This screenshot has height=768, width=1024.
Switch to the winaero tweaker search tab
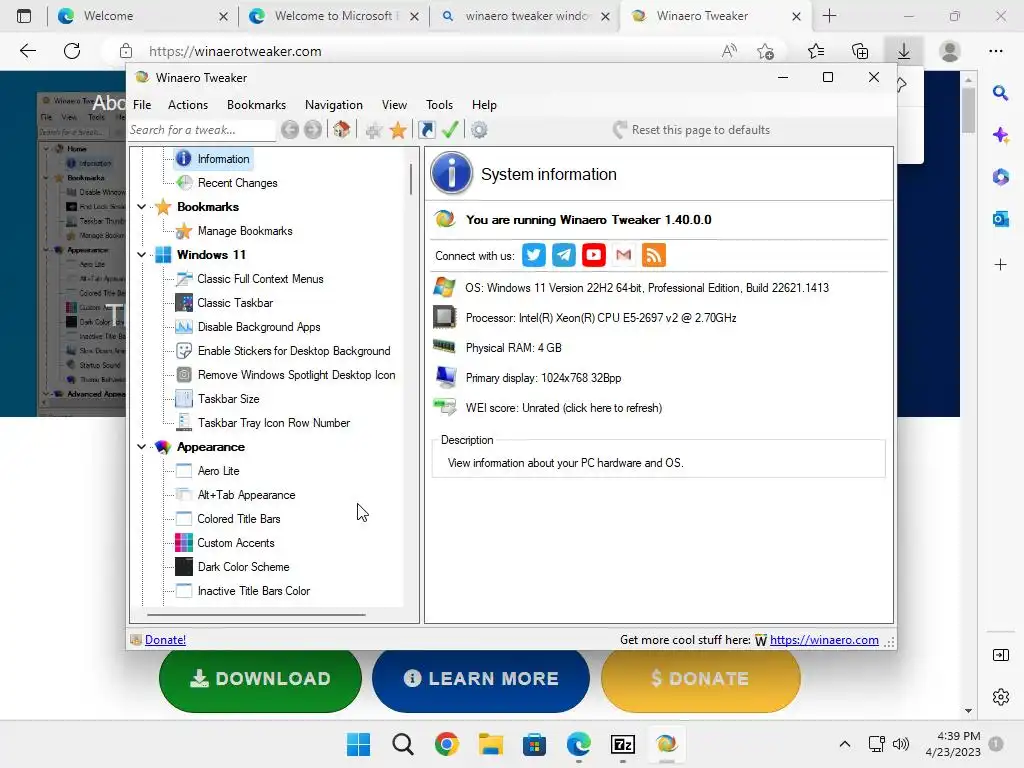[526, 16]
